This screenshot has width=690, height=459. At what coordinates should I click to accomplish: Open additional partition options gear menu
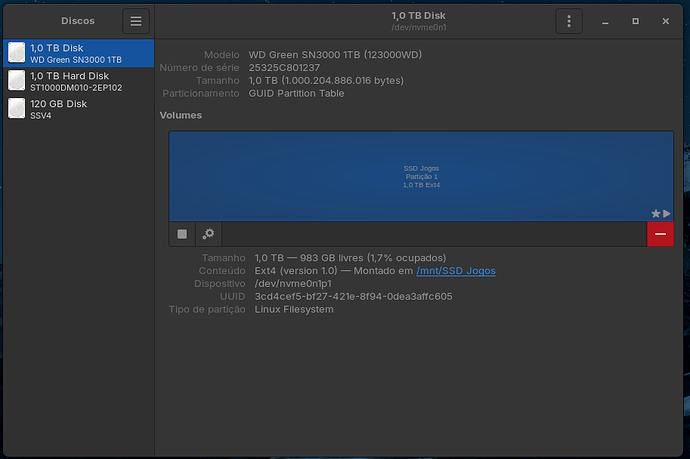[x=208, y=234]
